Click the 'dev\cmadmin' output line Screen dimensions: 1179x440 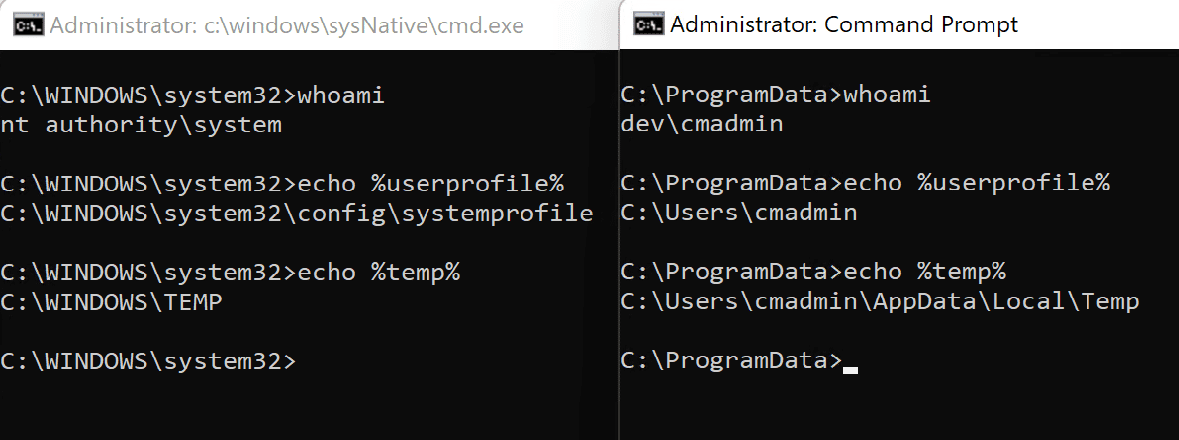click(702, 123)
